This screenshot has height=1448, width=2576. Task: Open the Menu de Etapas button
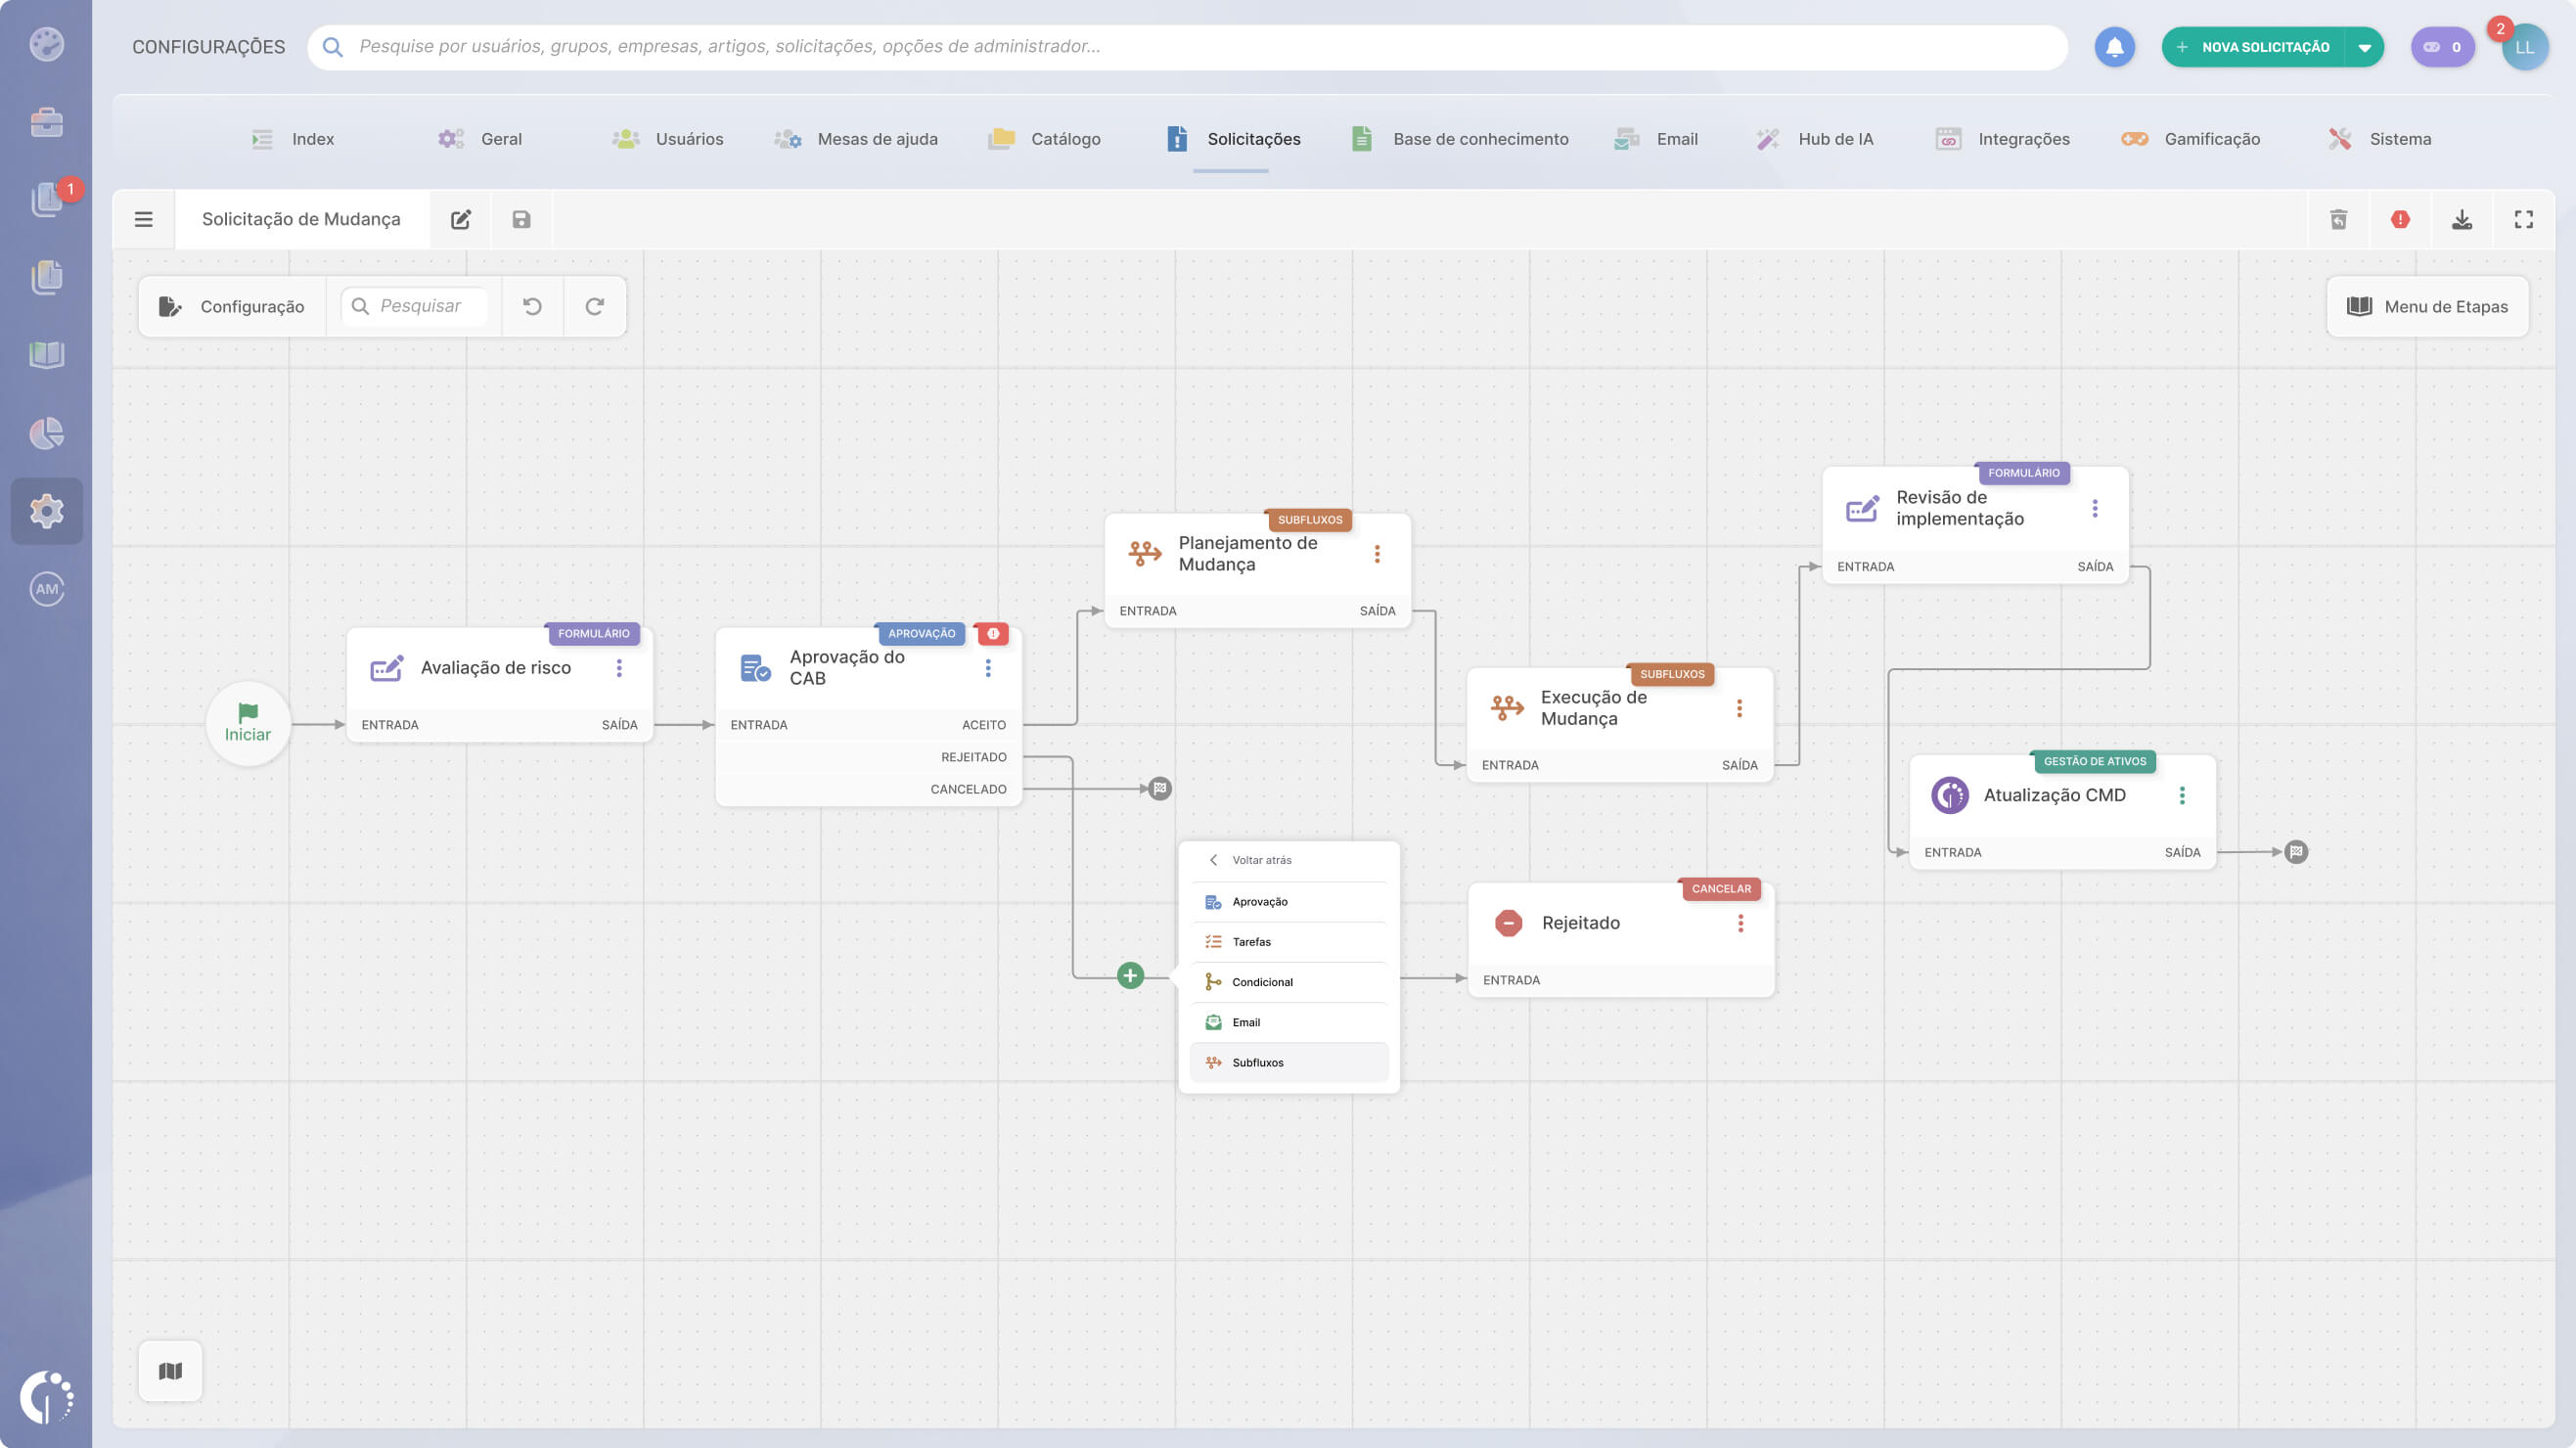(2427, 306)
